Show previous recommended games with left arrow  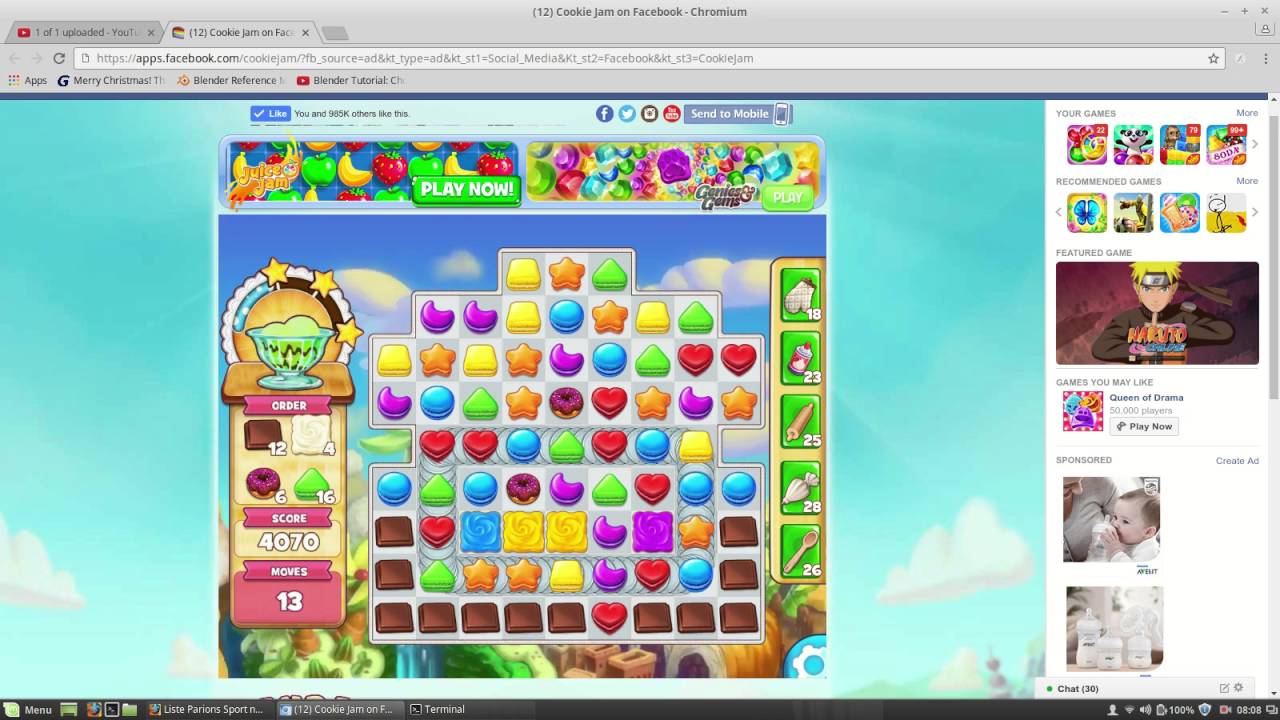tap(1059, 213)
